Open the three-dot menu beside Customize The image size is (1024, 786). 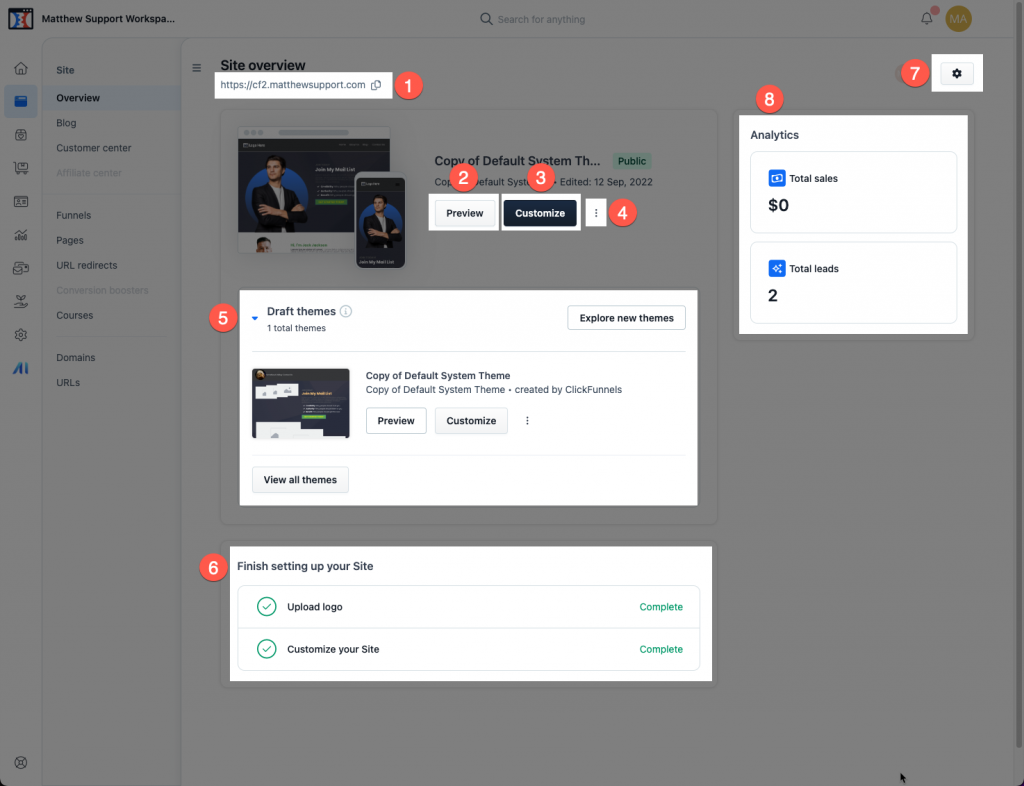pyautogui.click(x=595, y=212)
